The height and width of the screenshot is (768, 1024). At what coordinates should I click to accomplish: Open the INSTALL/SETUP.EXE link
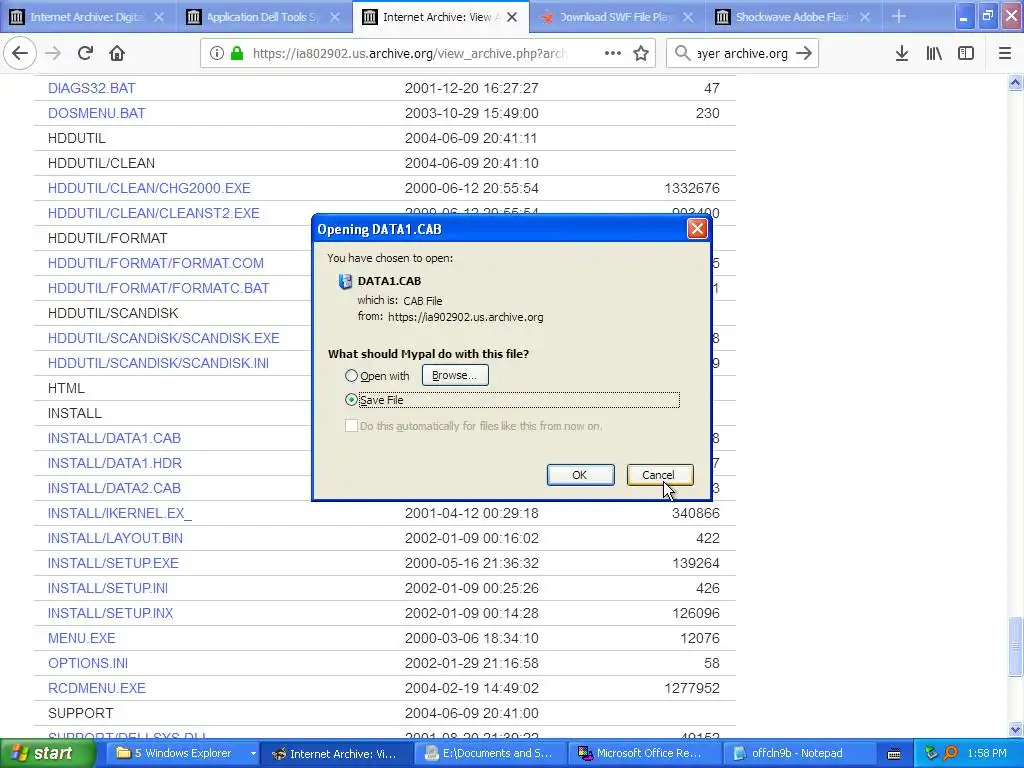click(x=113, y=563)
